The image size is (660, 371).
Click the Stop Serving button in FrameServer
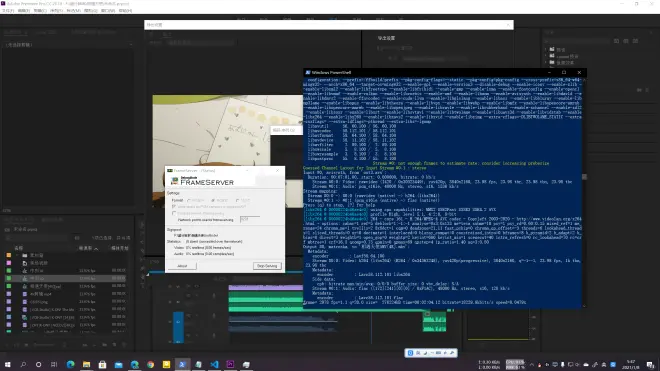[267, 266]
